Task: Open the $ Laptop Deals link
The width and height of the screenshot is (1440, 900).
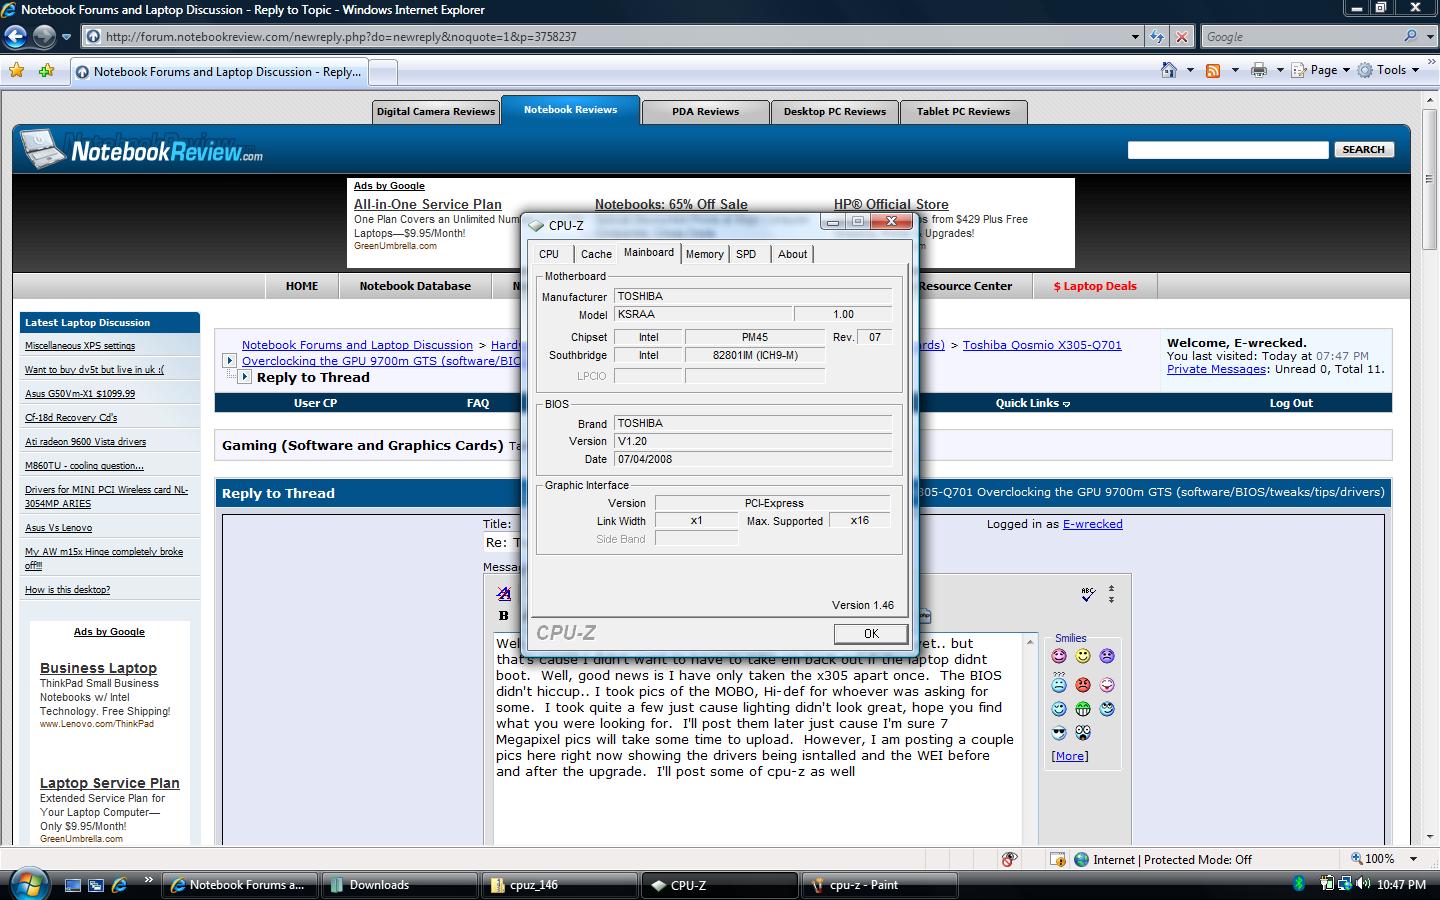Action: [1095, 286]
